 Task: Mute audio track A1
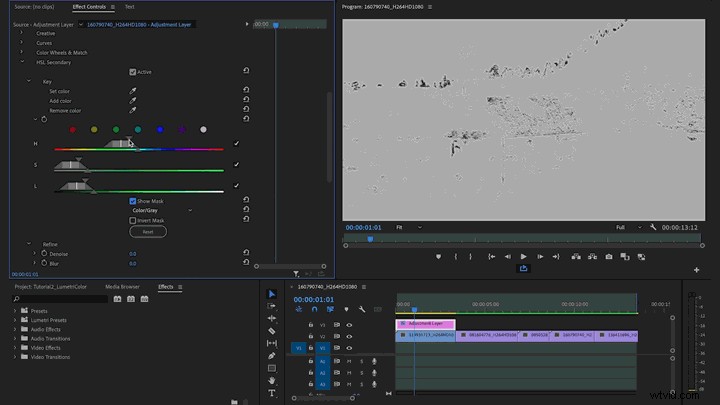coord(349,361)
